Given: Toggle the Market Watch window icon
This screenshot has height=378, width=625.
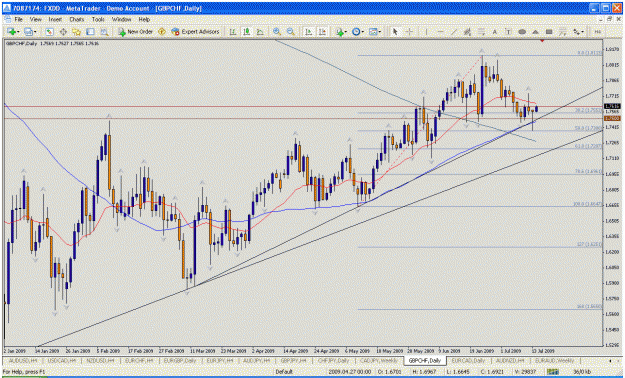Looking at the screenshot, I should coord(49,32).
